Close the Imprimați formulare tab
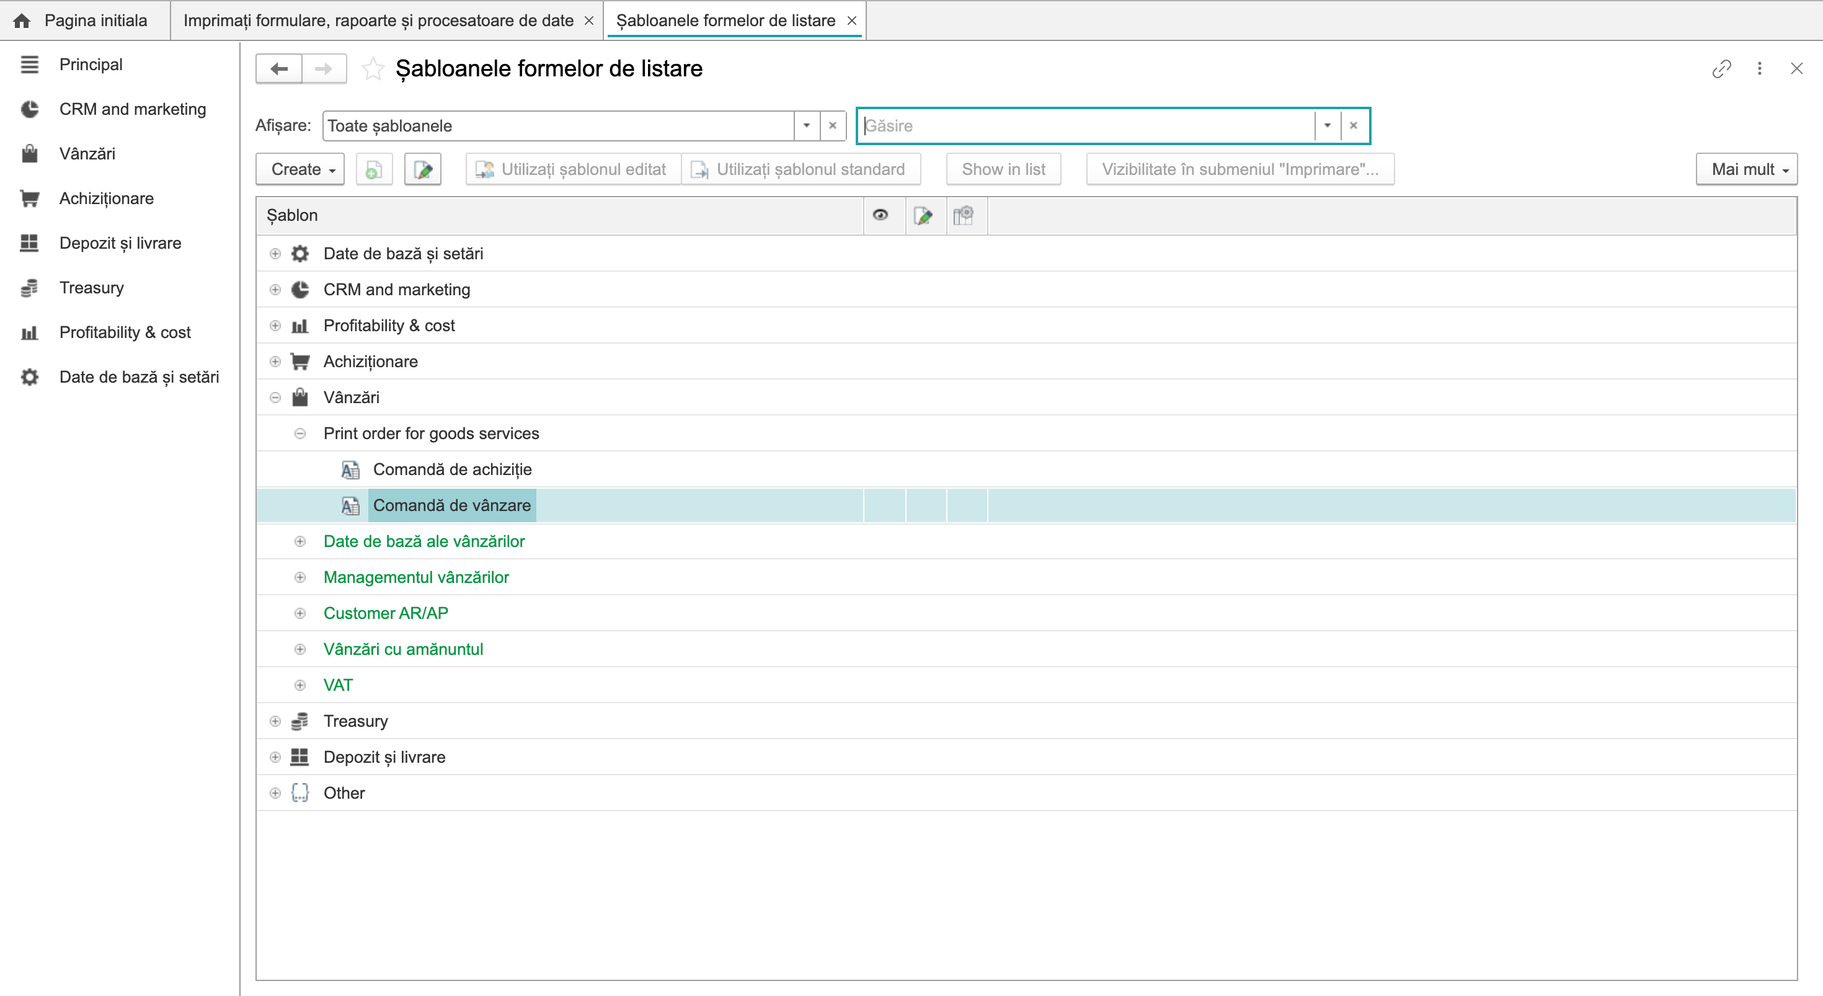Screen dimensions: 1823x996 589,20
